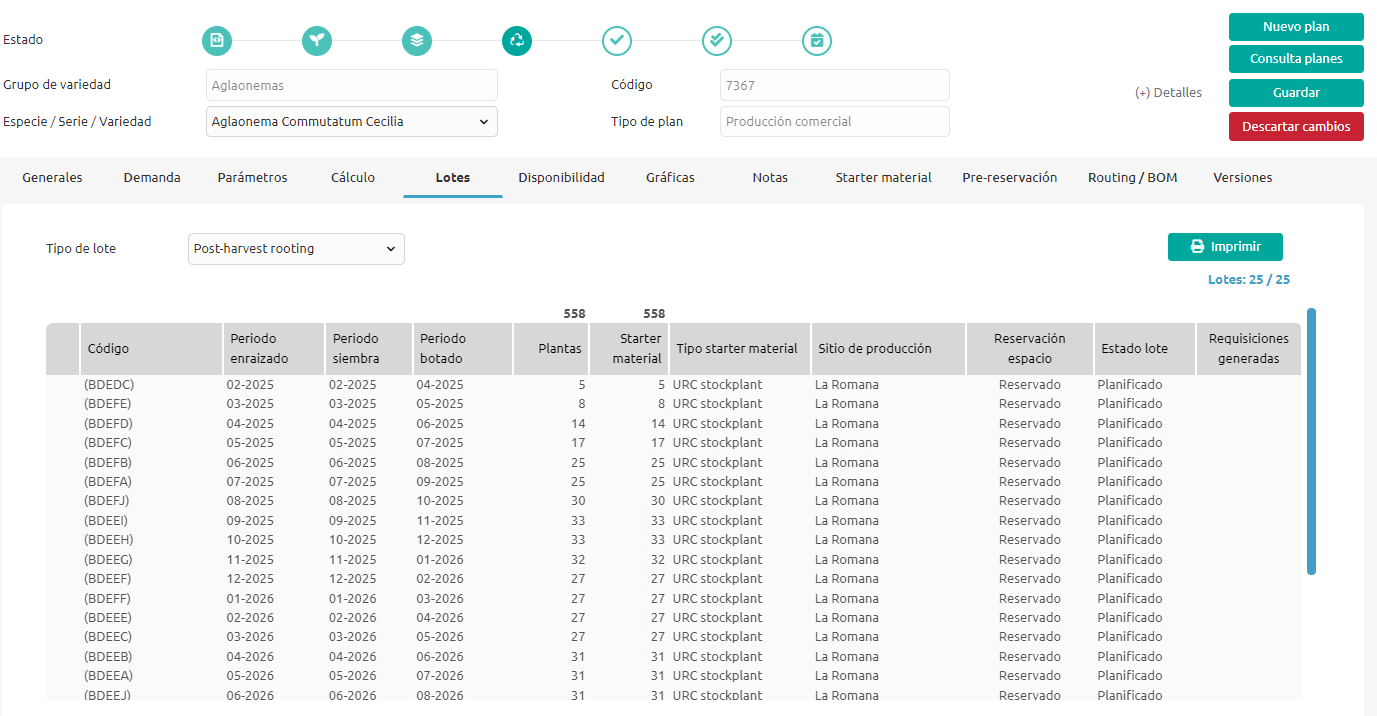This screenshot has height=716, width=1377.
Task: Save with the Guardar button
Action: [x=1296, y=93]
